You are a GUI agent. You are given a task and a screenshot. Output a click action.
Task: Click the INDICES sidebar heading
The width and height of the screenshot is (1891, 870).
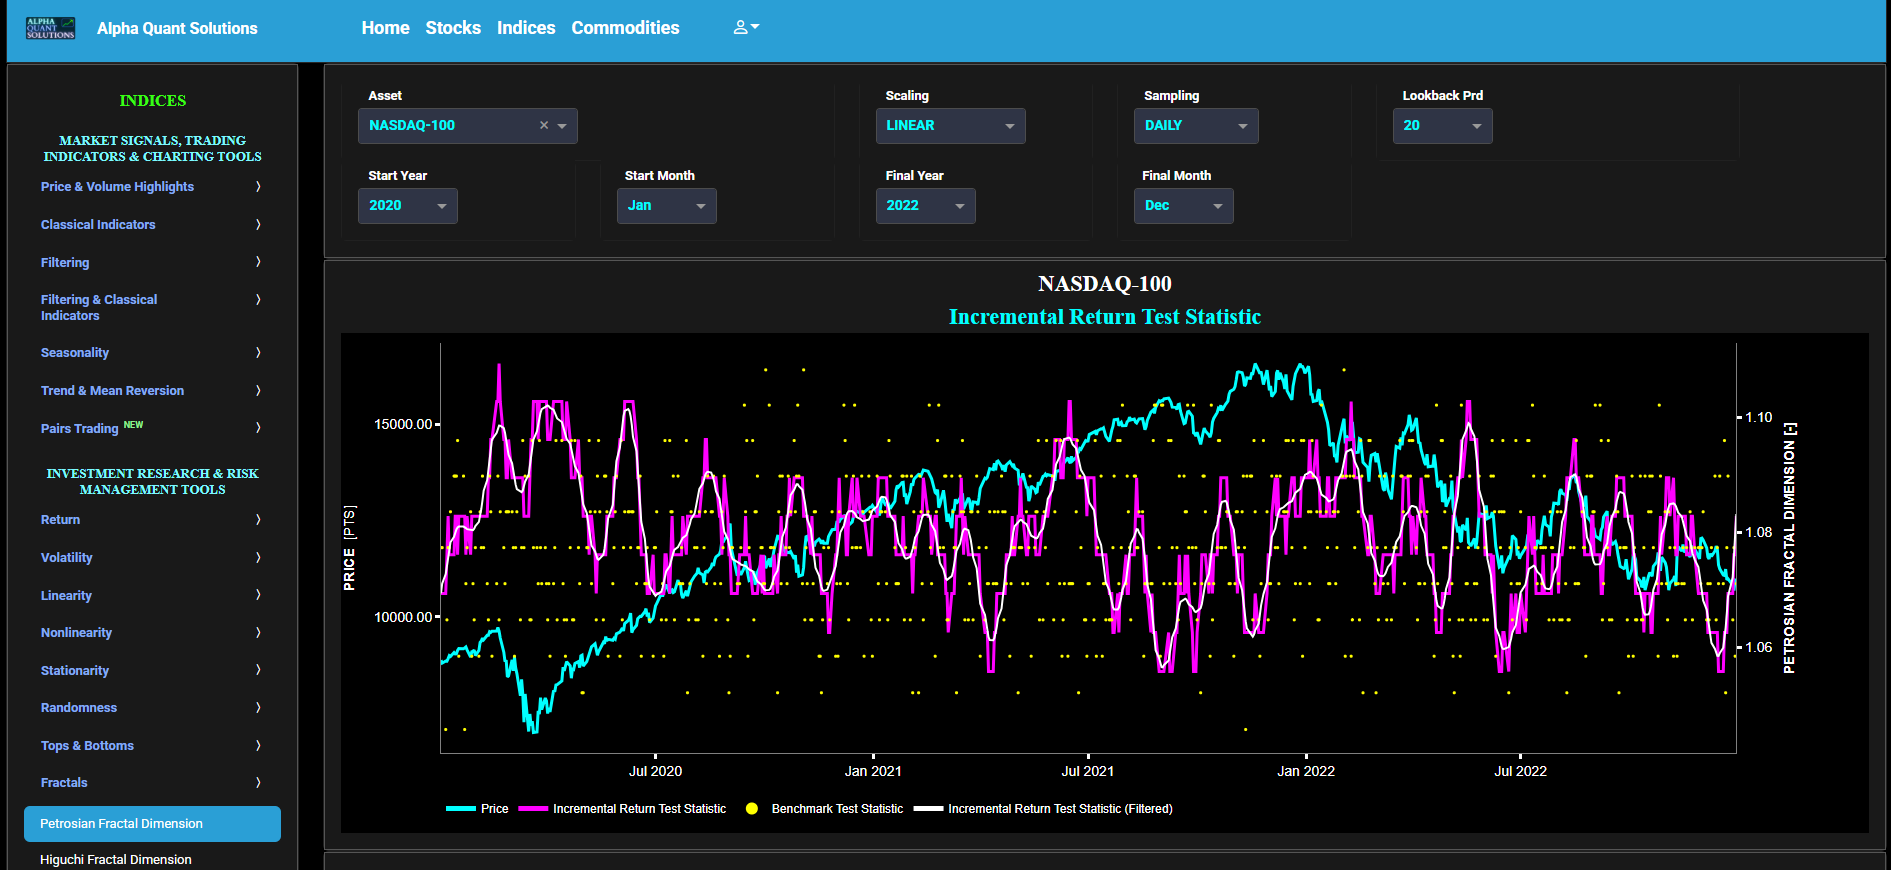[153, 101]
